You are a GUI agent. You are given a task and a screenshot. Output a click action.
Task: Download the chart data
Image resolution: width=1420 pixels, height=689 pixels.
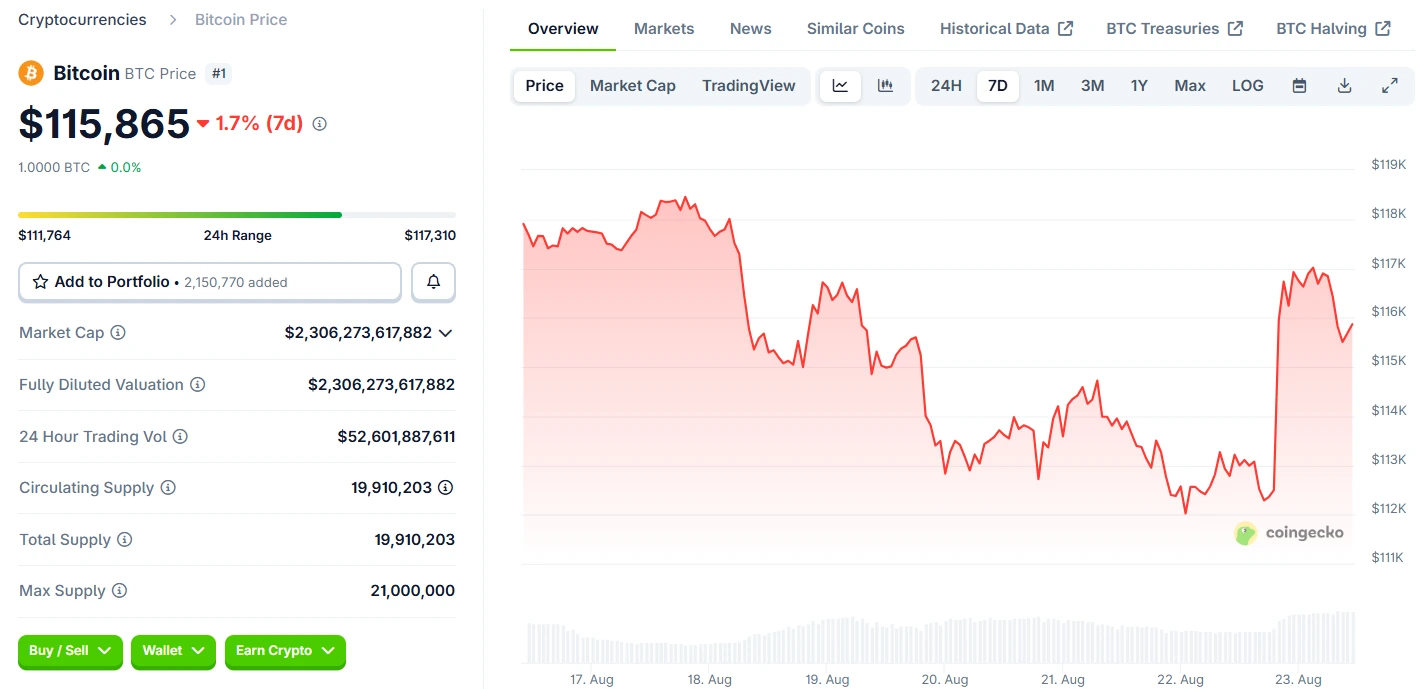coord(1344,86)
